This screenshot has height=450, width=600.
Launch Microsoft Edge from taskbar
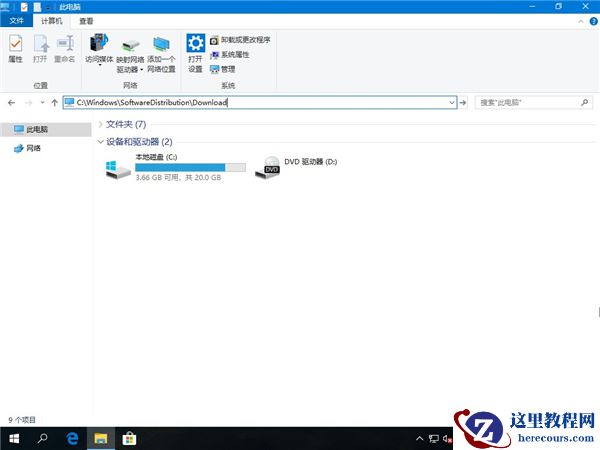[72, 439]
